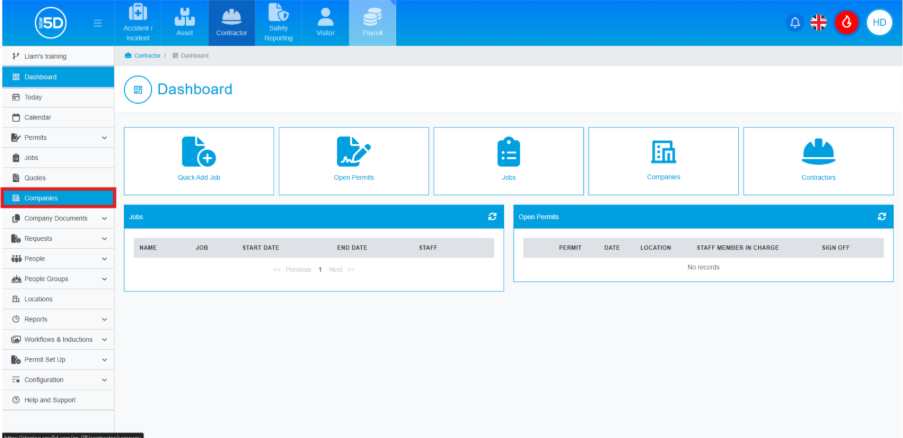Open the HD user profile avatar

pos(879,22)
